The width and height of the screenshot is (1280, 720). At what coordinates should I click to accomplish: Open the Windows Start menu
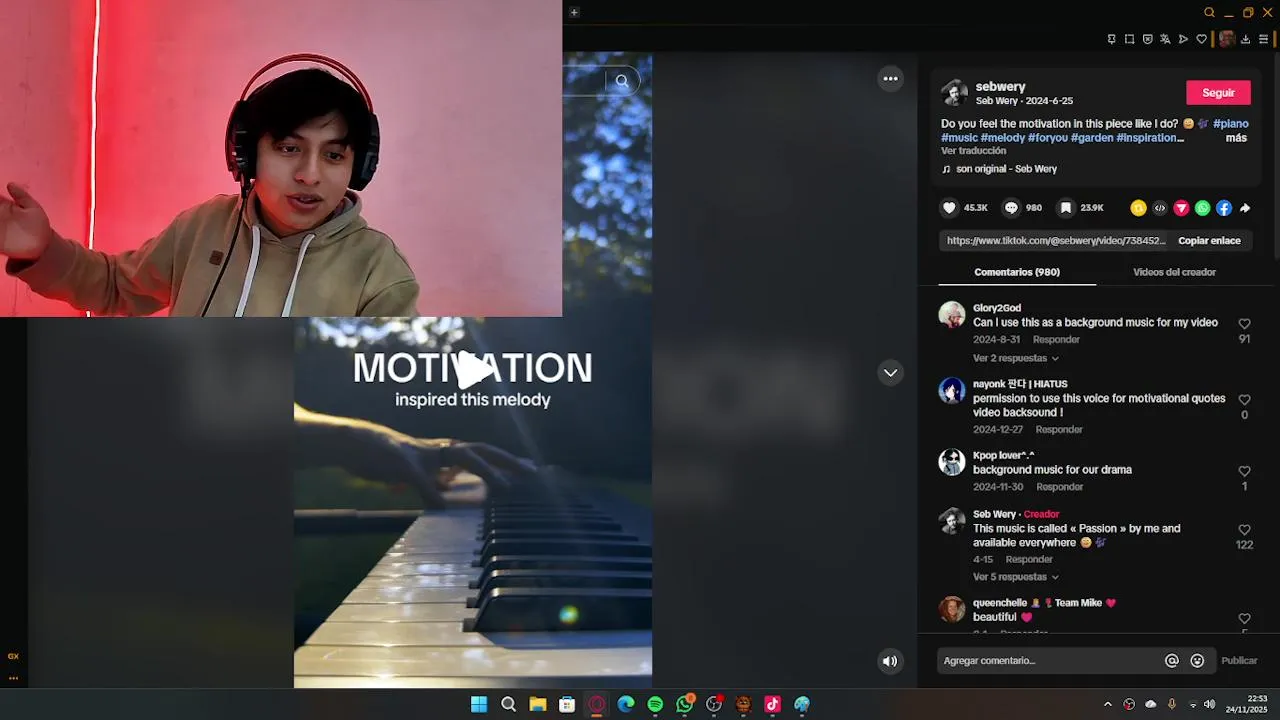pos(479,704)
